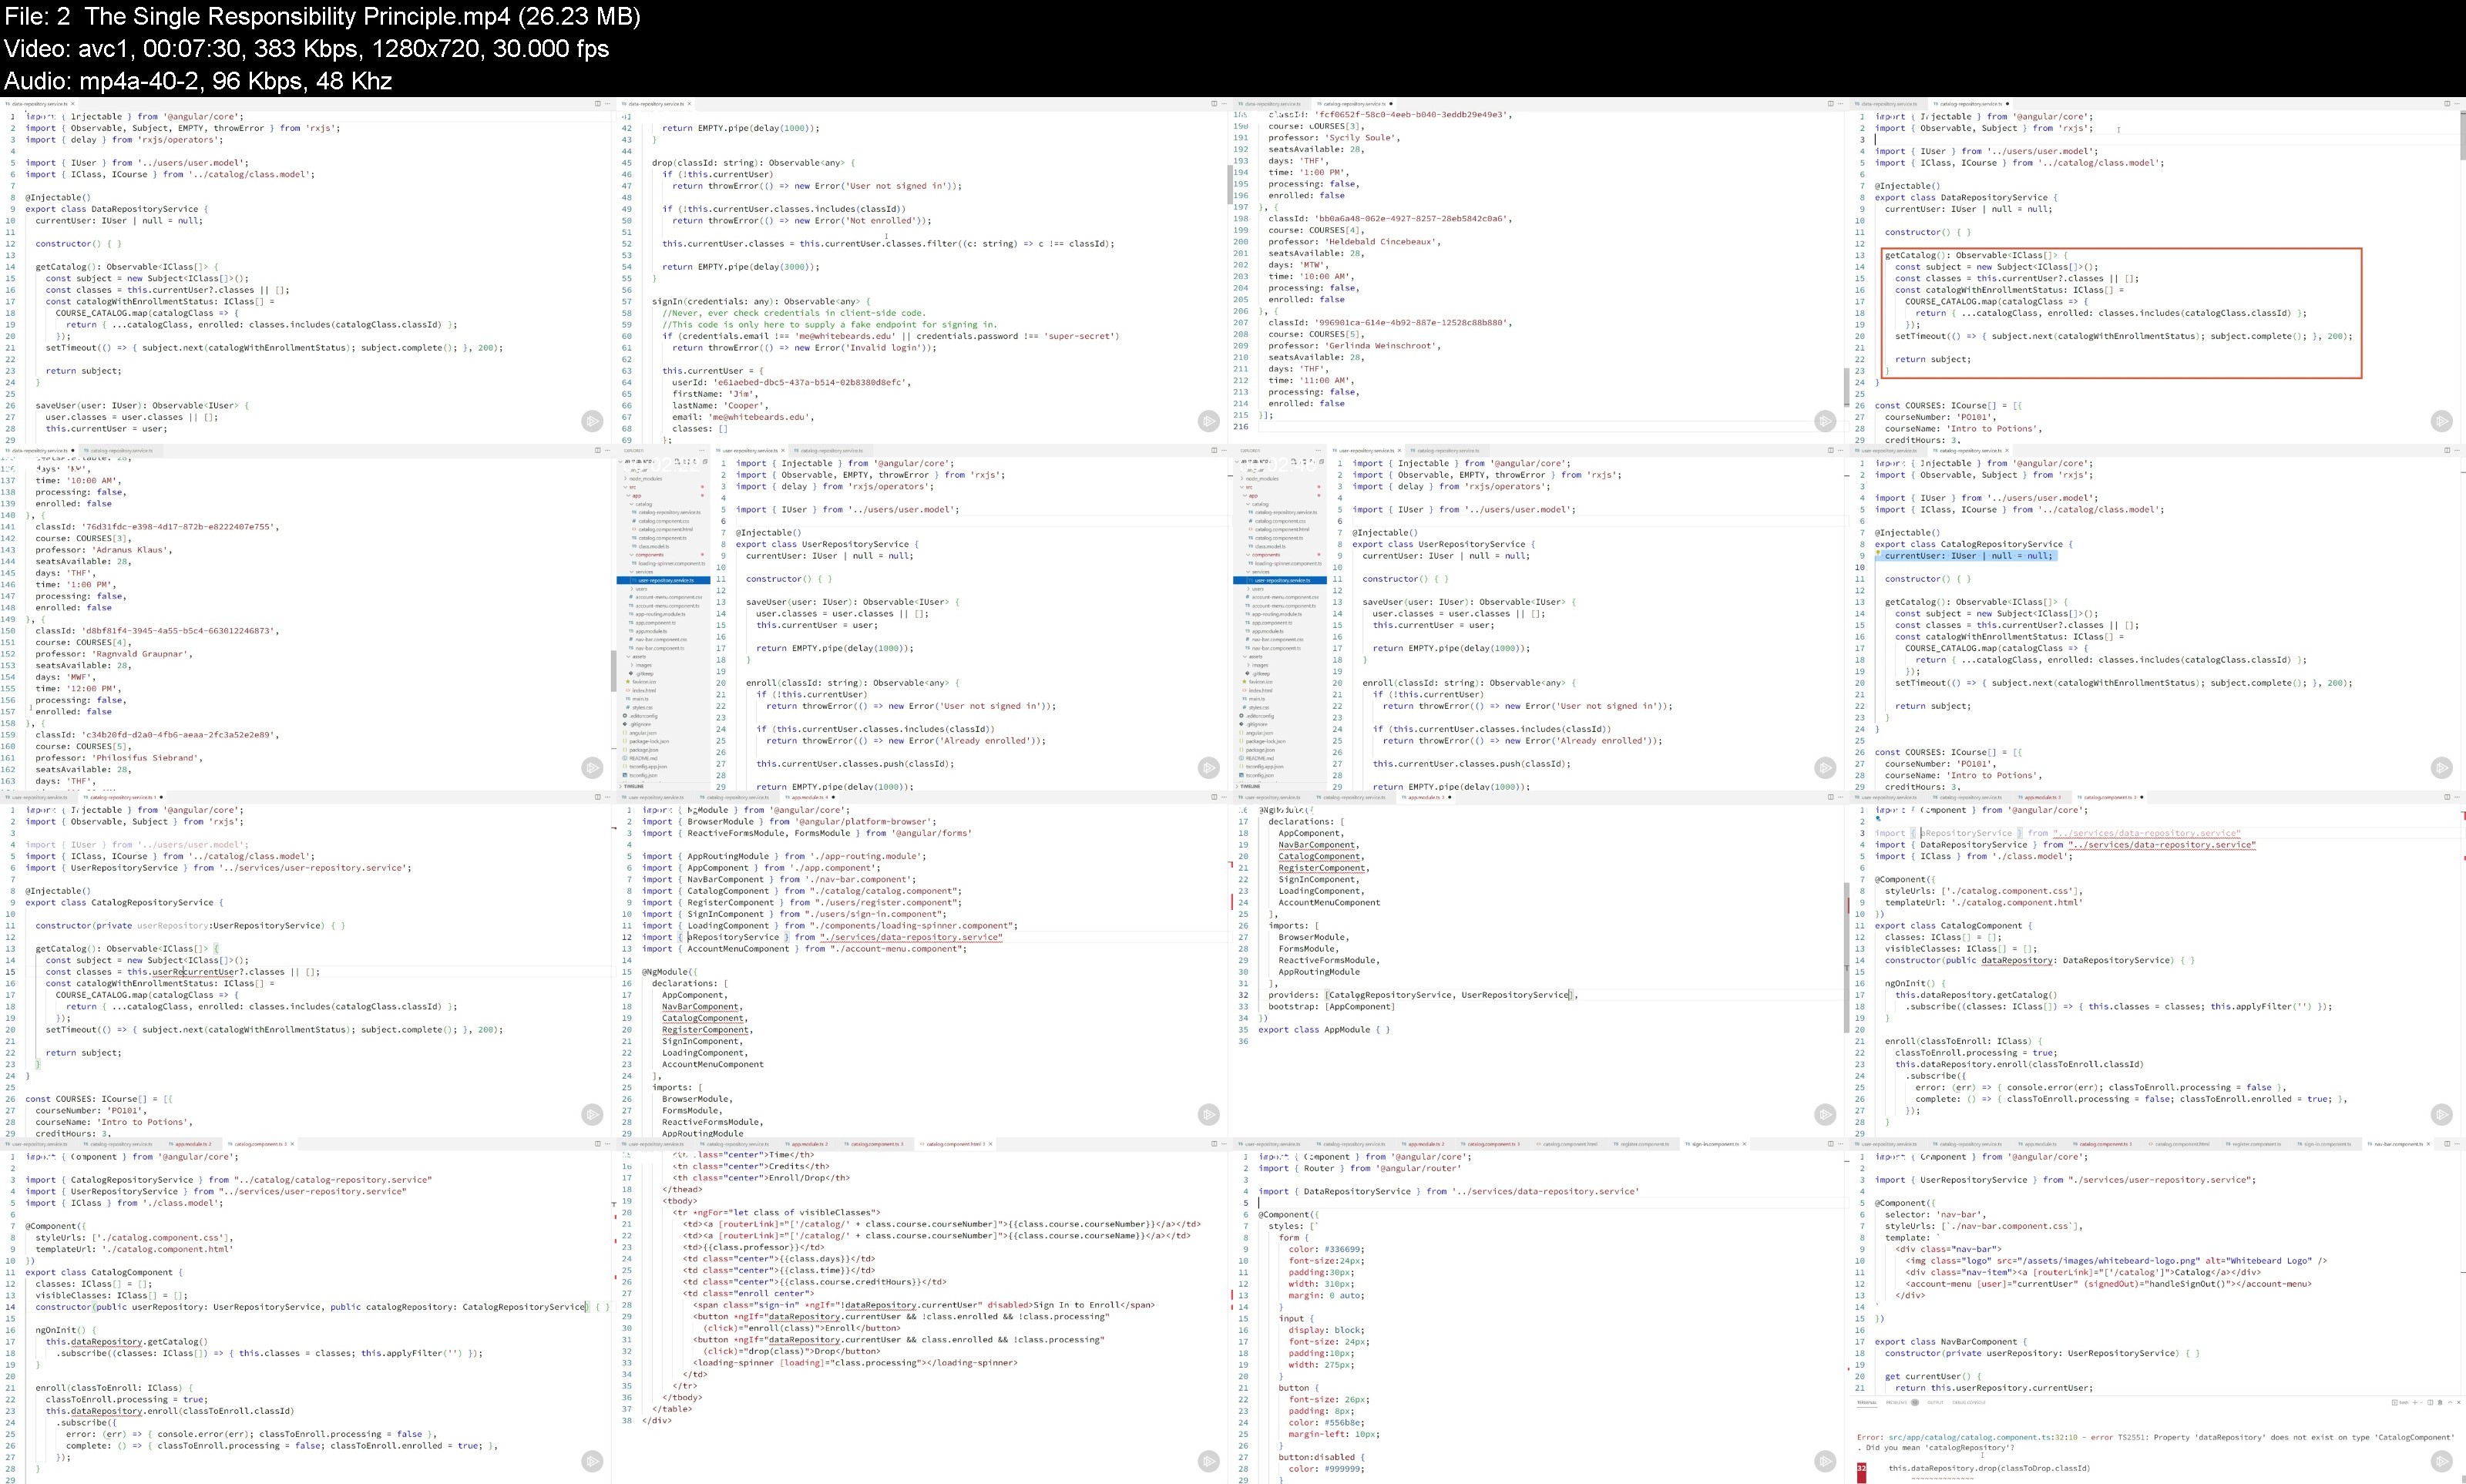Close the terminal panel with its X icon
The width and height of the screenshot is (2466, 1484).
(x=2460, y=1402)
